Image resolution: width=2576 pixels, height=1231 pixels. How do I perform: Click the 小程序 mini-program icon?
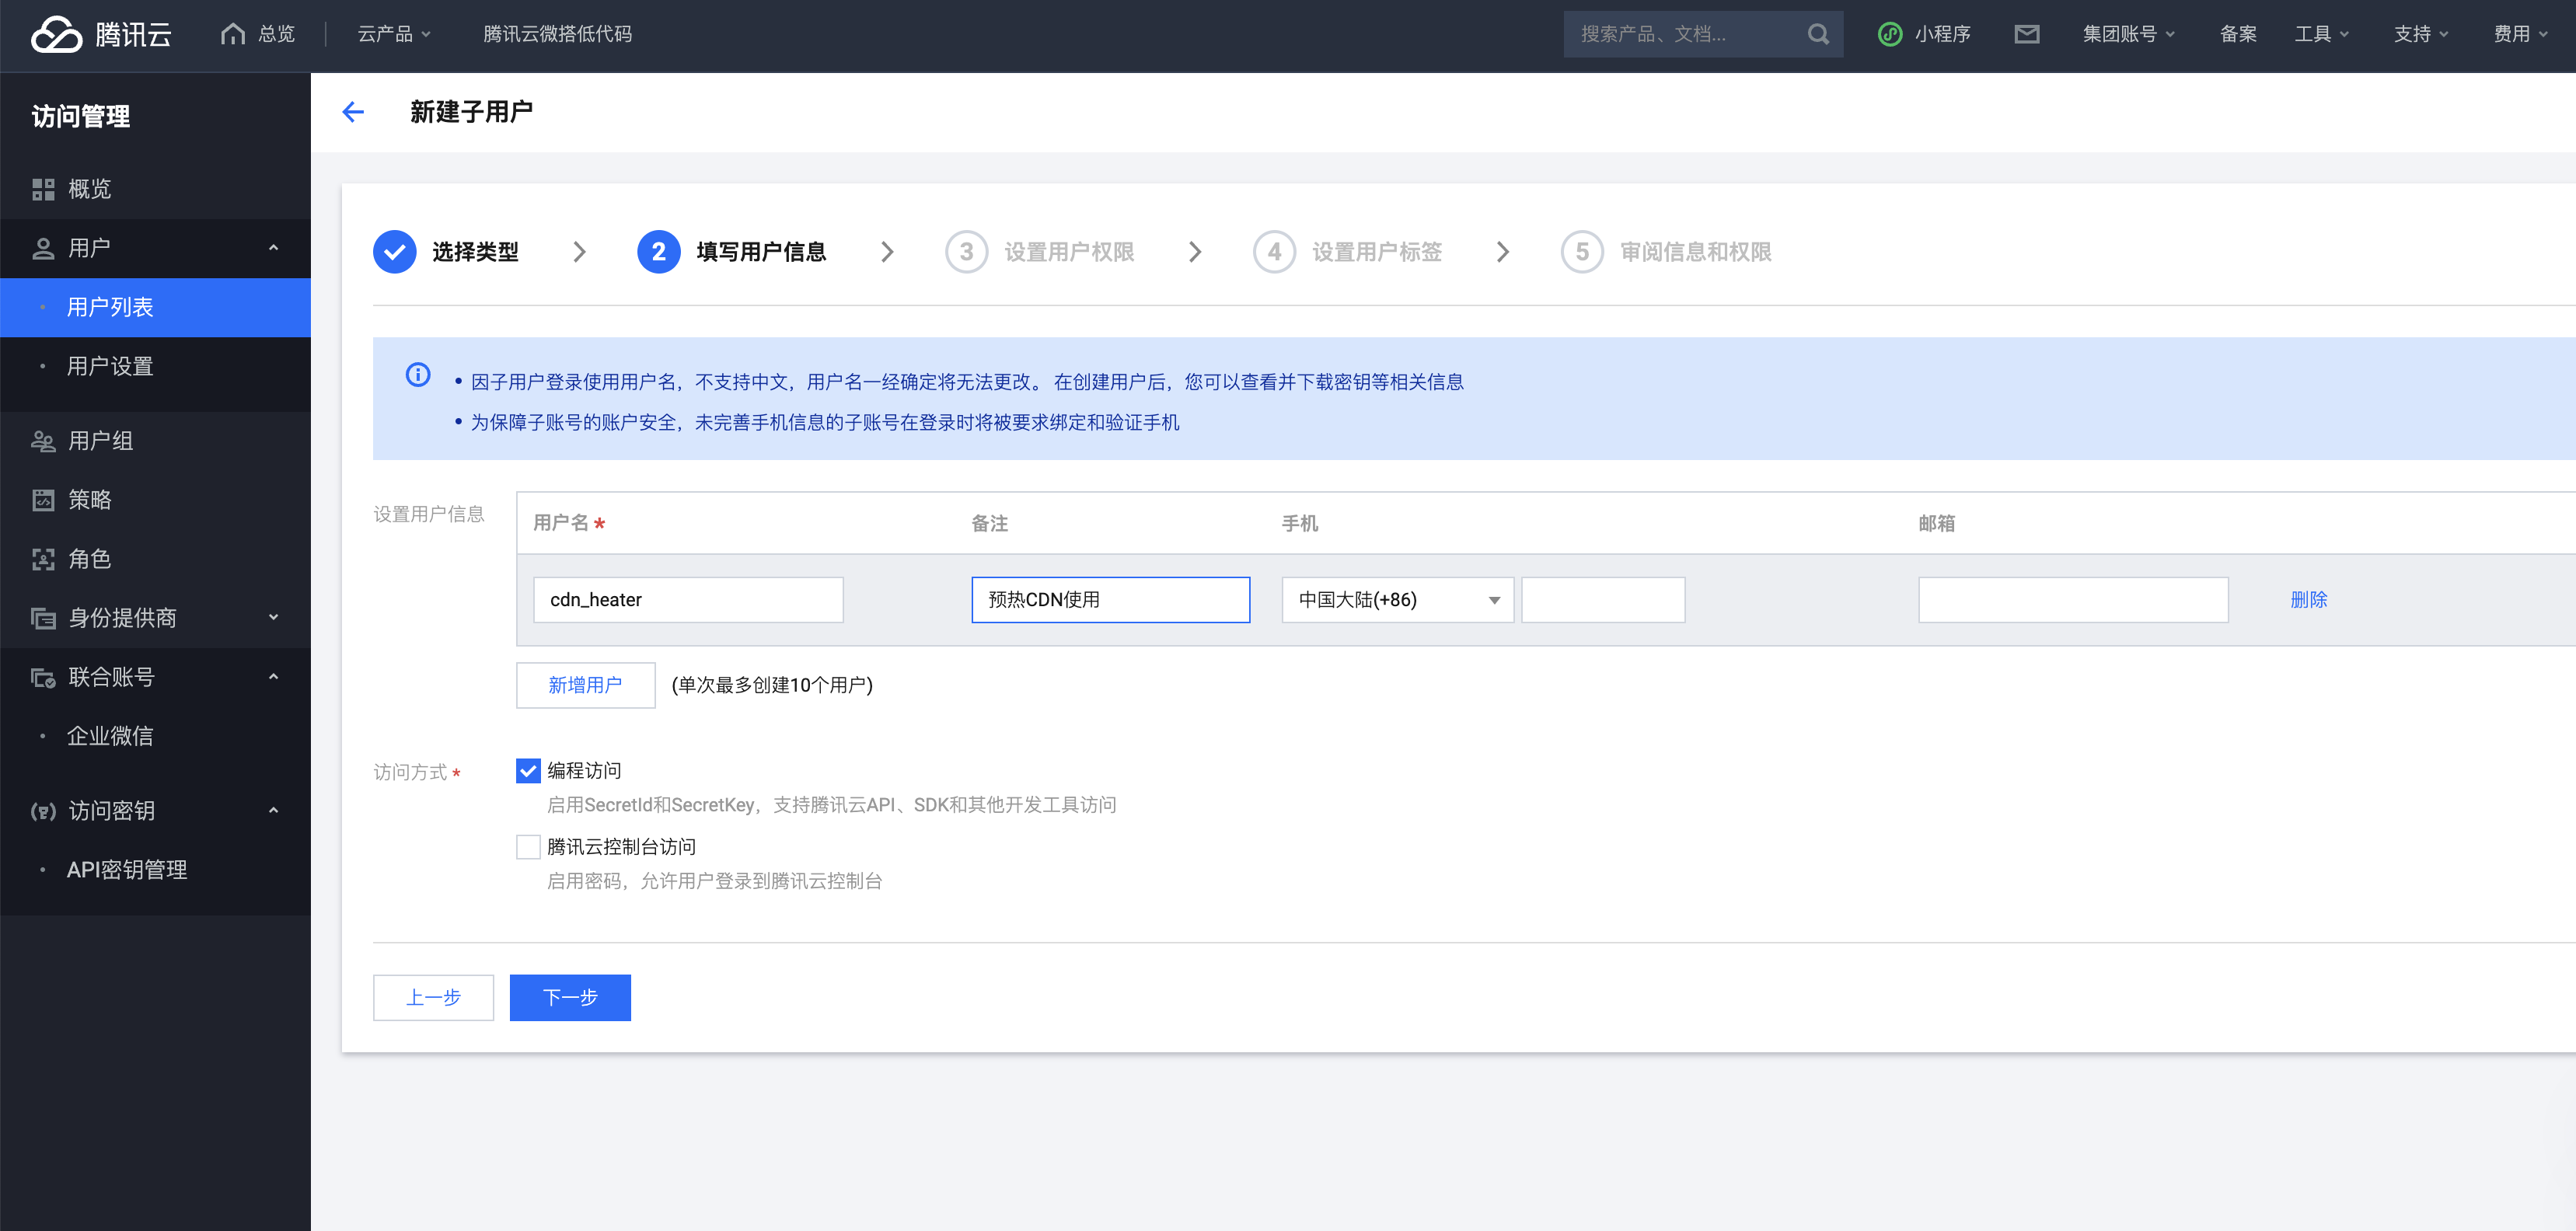[1889, 34]
